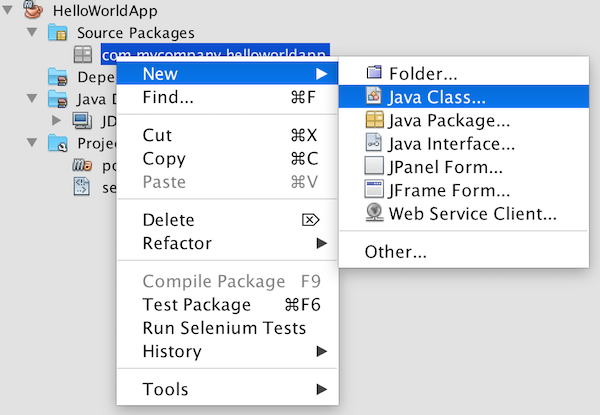Choose Delete in the context menu

point(168,220)
